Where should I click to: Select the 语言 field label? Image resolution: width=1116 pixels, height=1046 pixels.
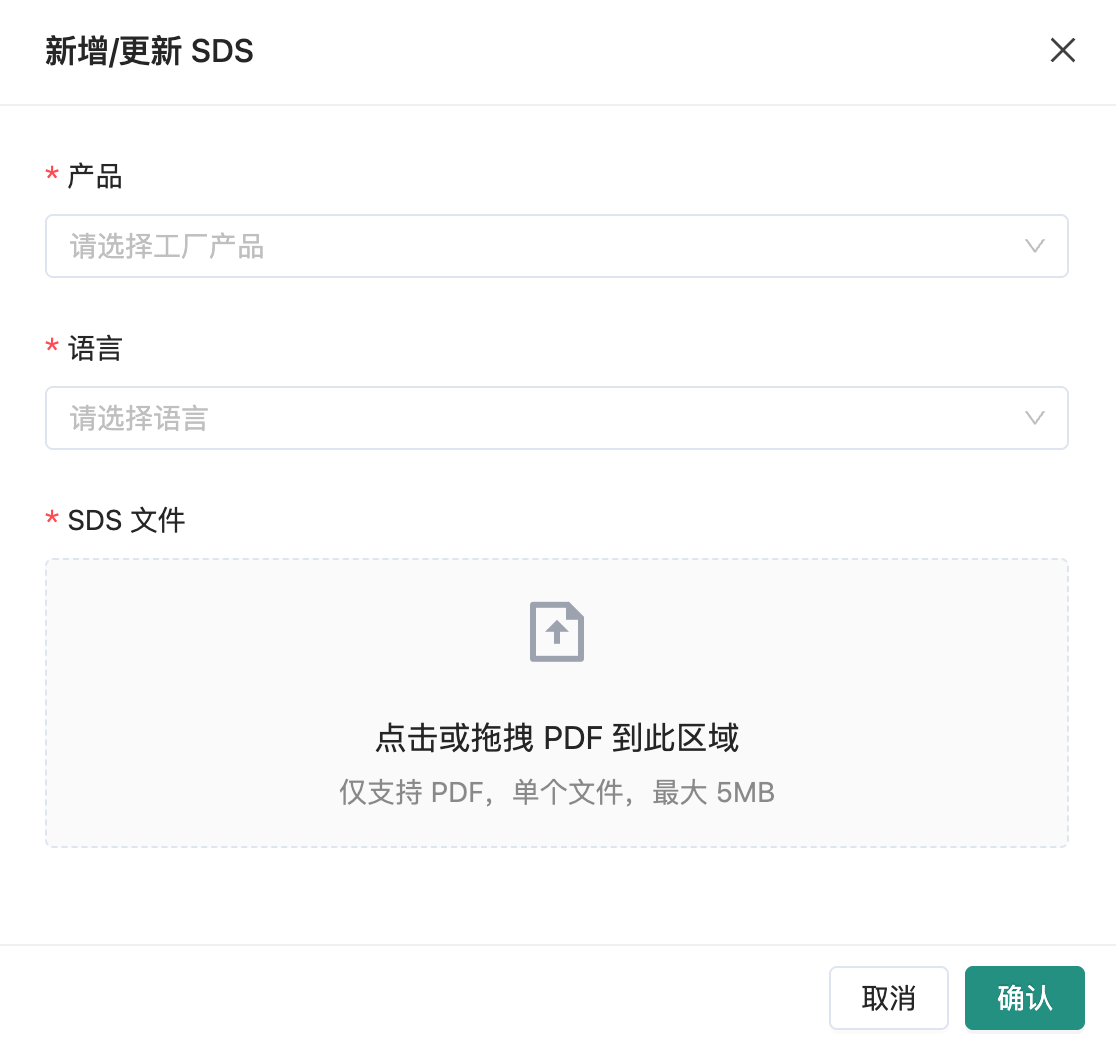94,349
